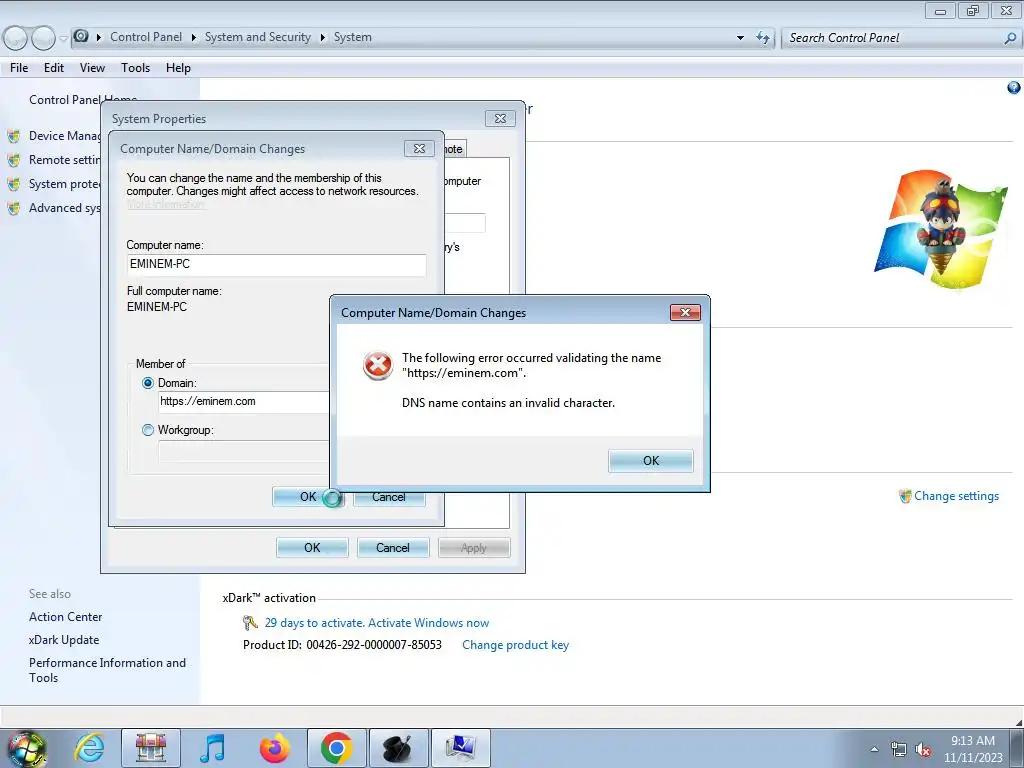Screen dimensions: 1024x768
Task: Click the grayed Apply button in System Properties
Action: click(x=473, y=548)
